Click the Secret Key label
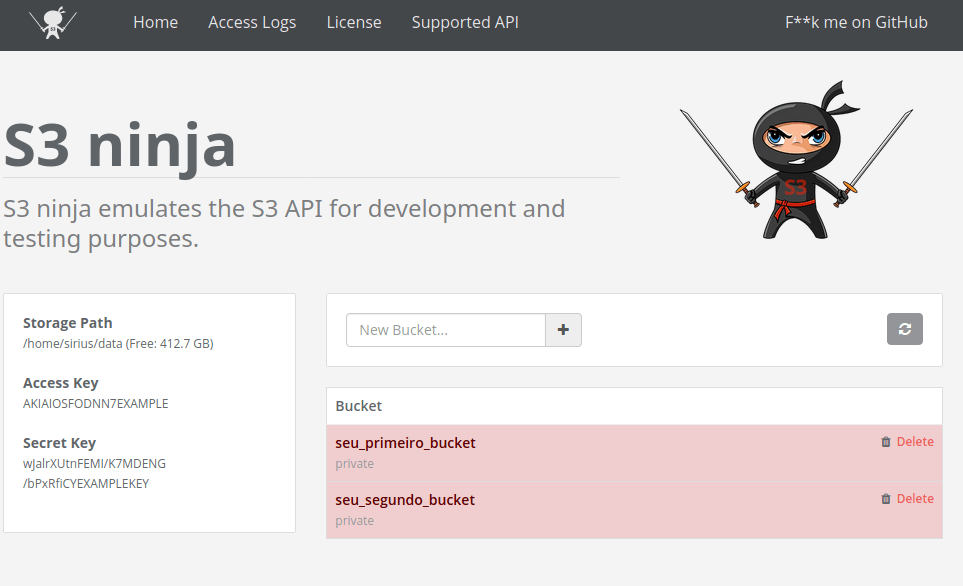Screen dimensions: 963x586 60,443
